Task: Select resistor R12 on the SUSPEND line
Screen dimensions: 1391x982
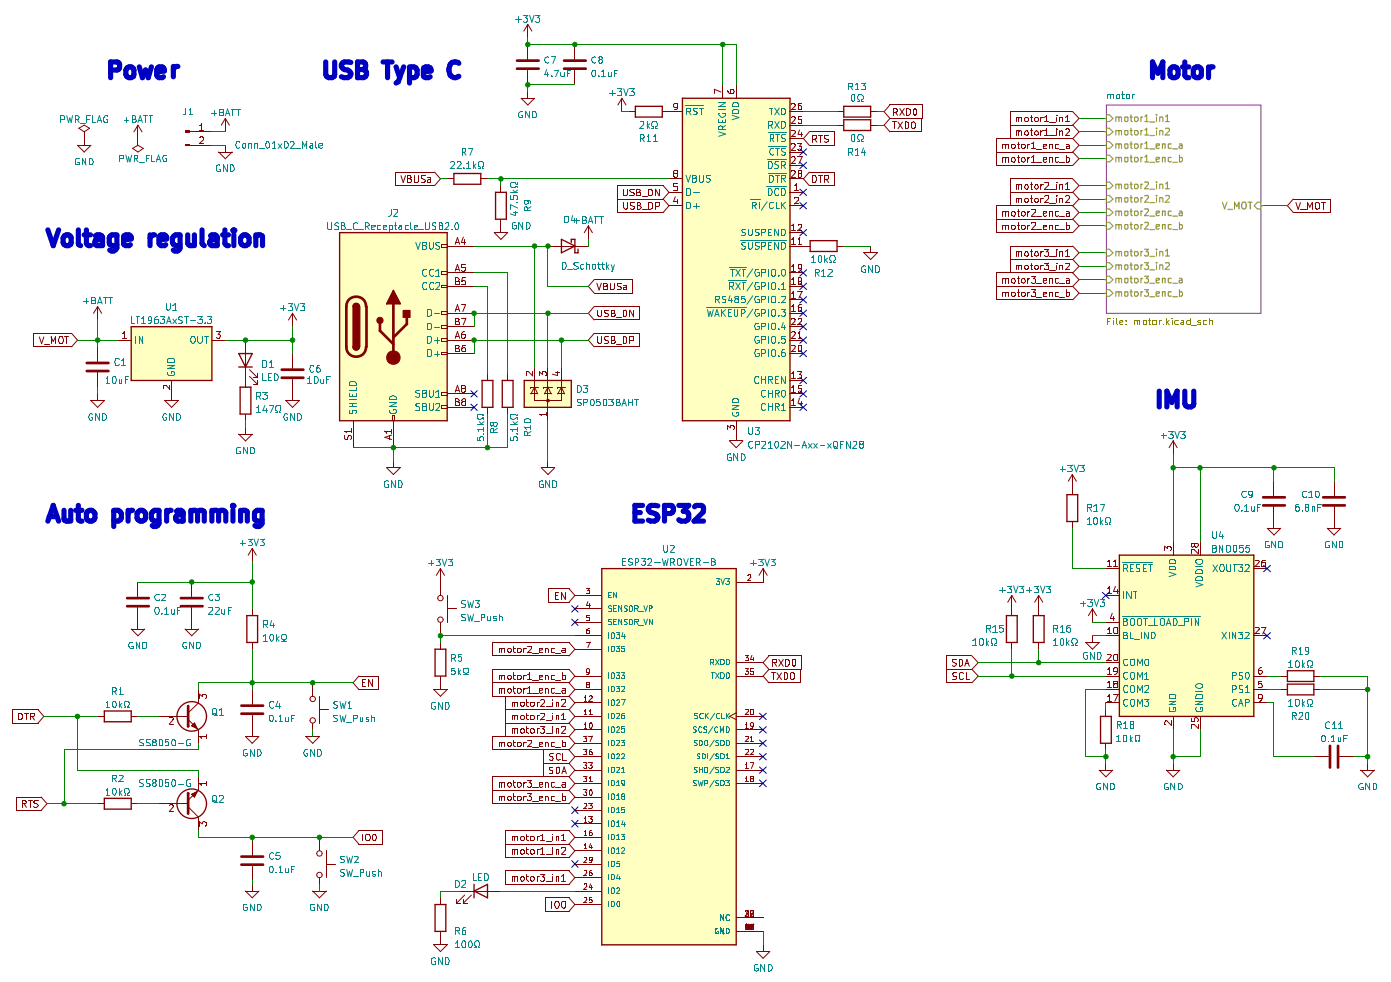Action: [x=823, y=245]
